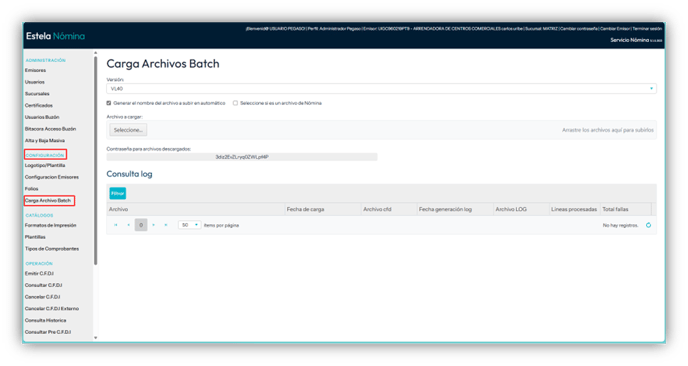Click the contraseña para archivos descargados field
This screenshot has height=366, width=688.
242,157
